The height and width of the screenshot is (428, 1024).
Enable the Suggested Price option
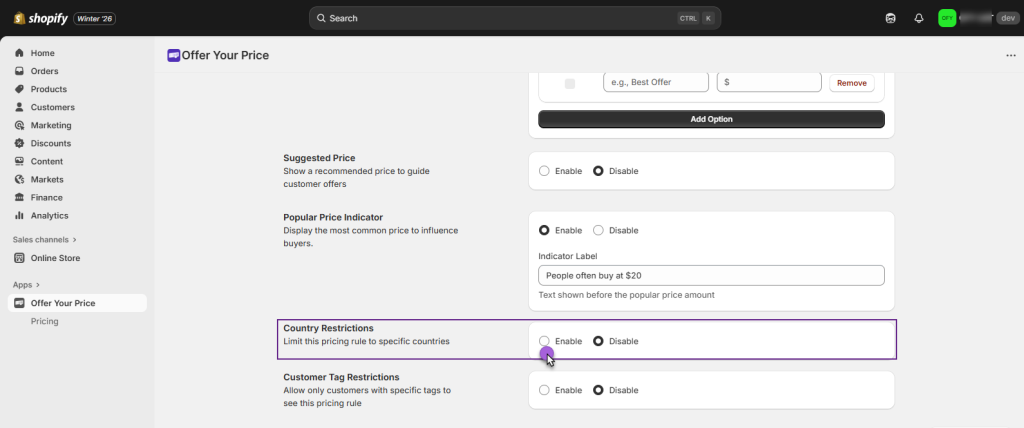544,171
